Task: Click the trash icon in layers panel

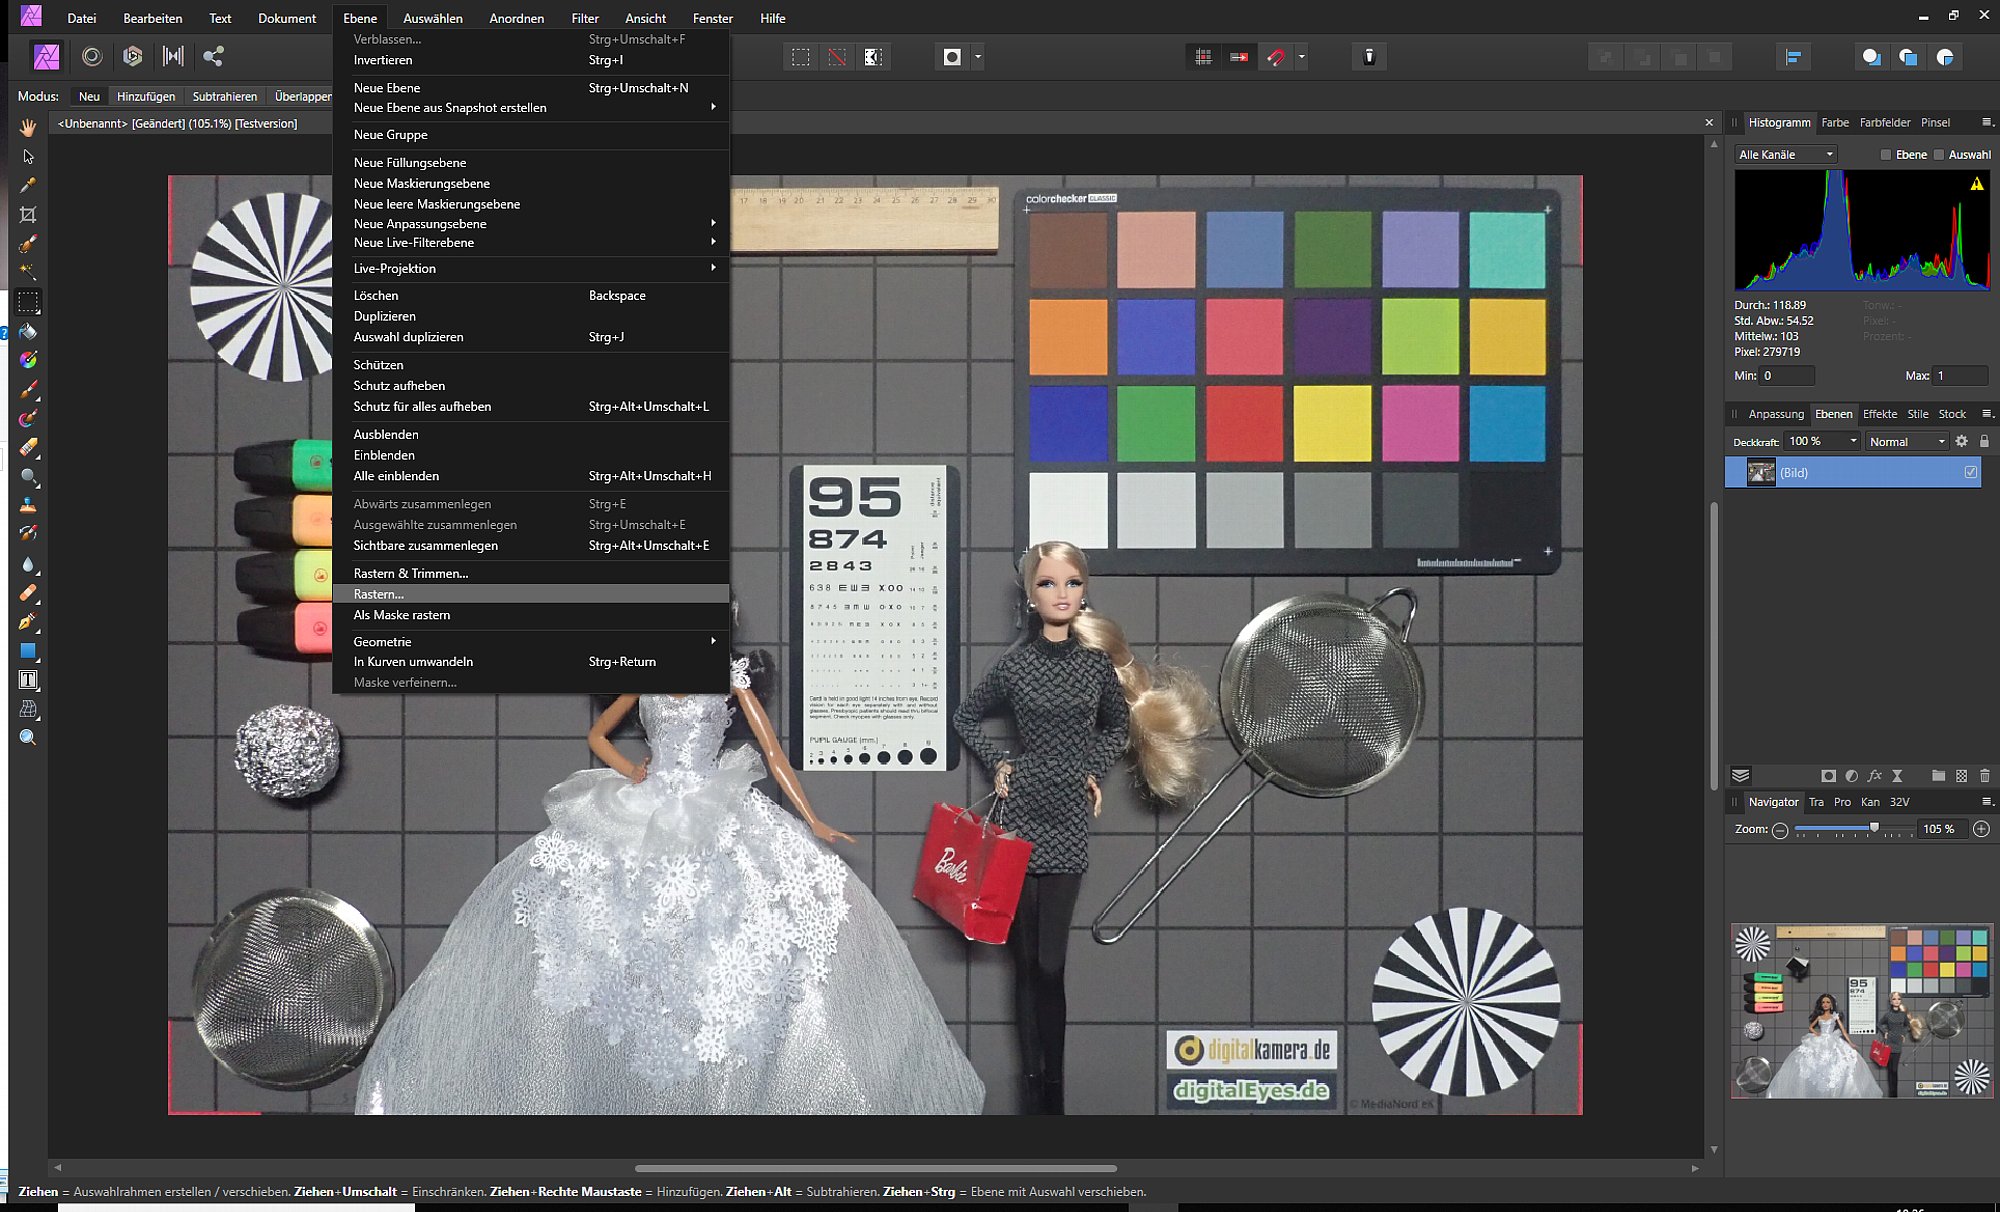Action: coord(1985,776)
